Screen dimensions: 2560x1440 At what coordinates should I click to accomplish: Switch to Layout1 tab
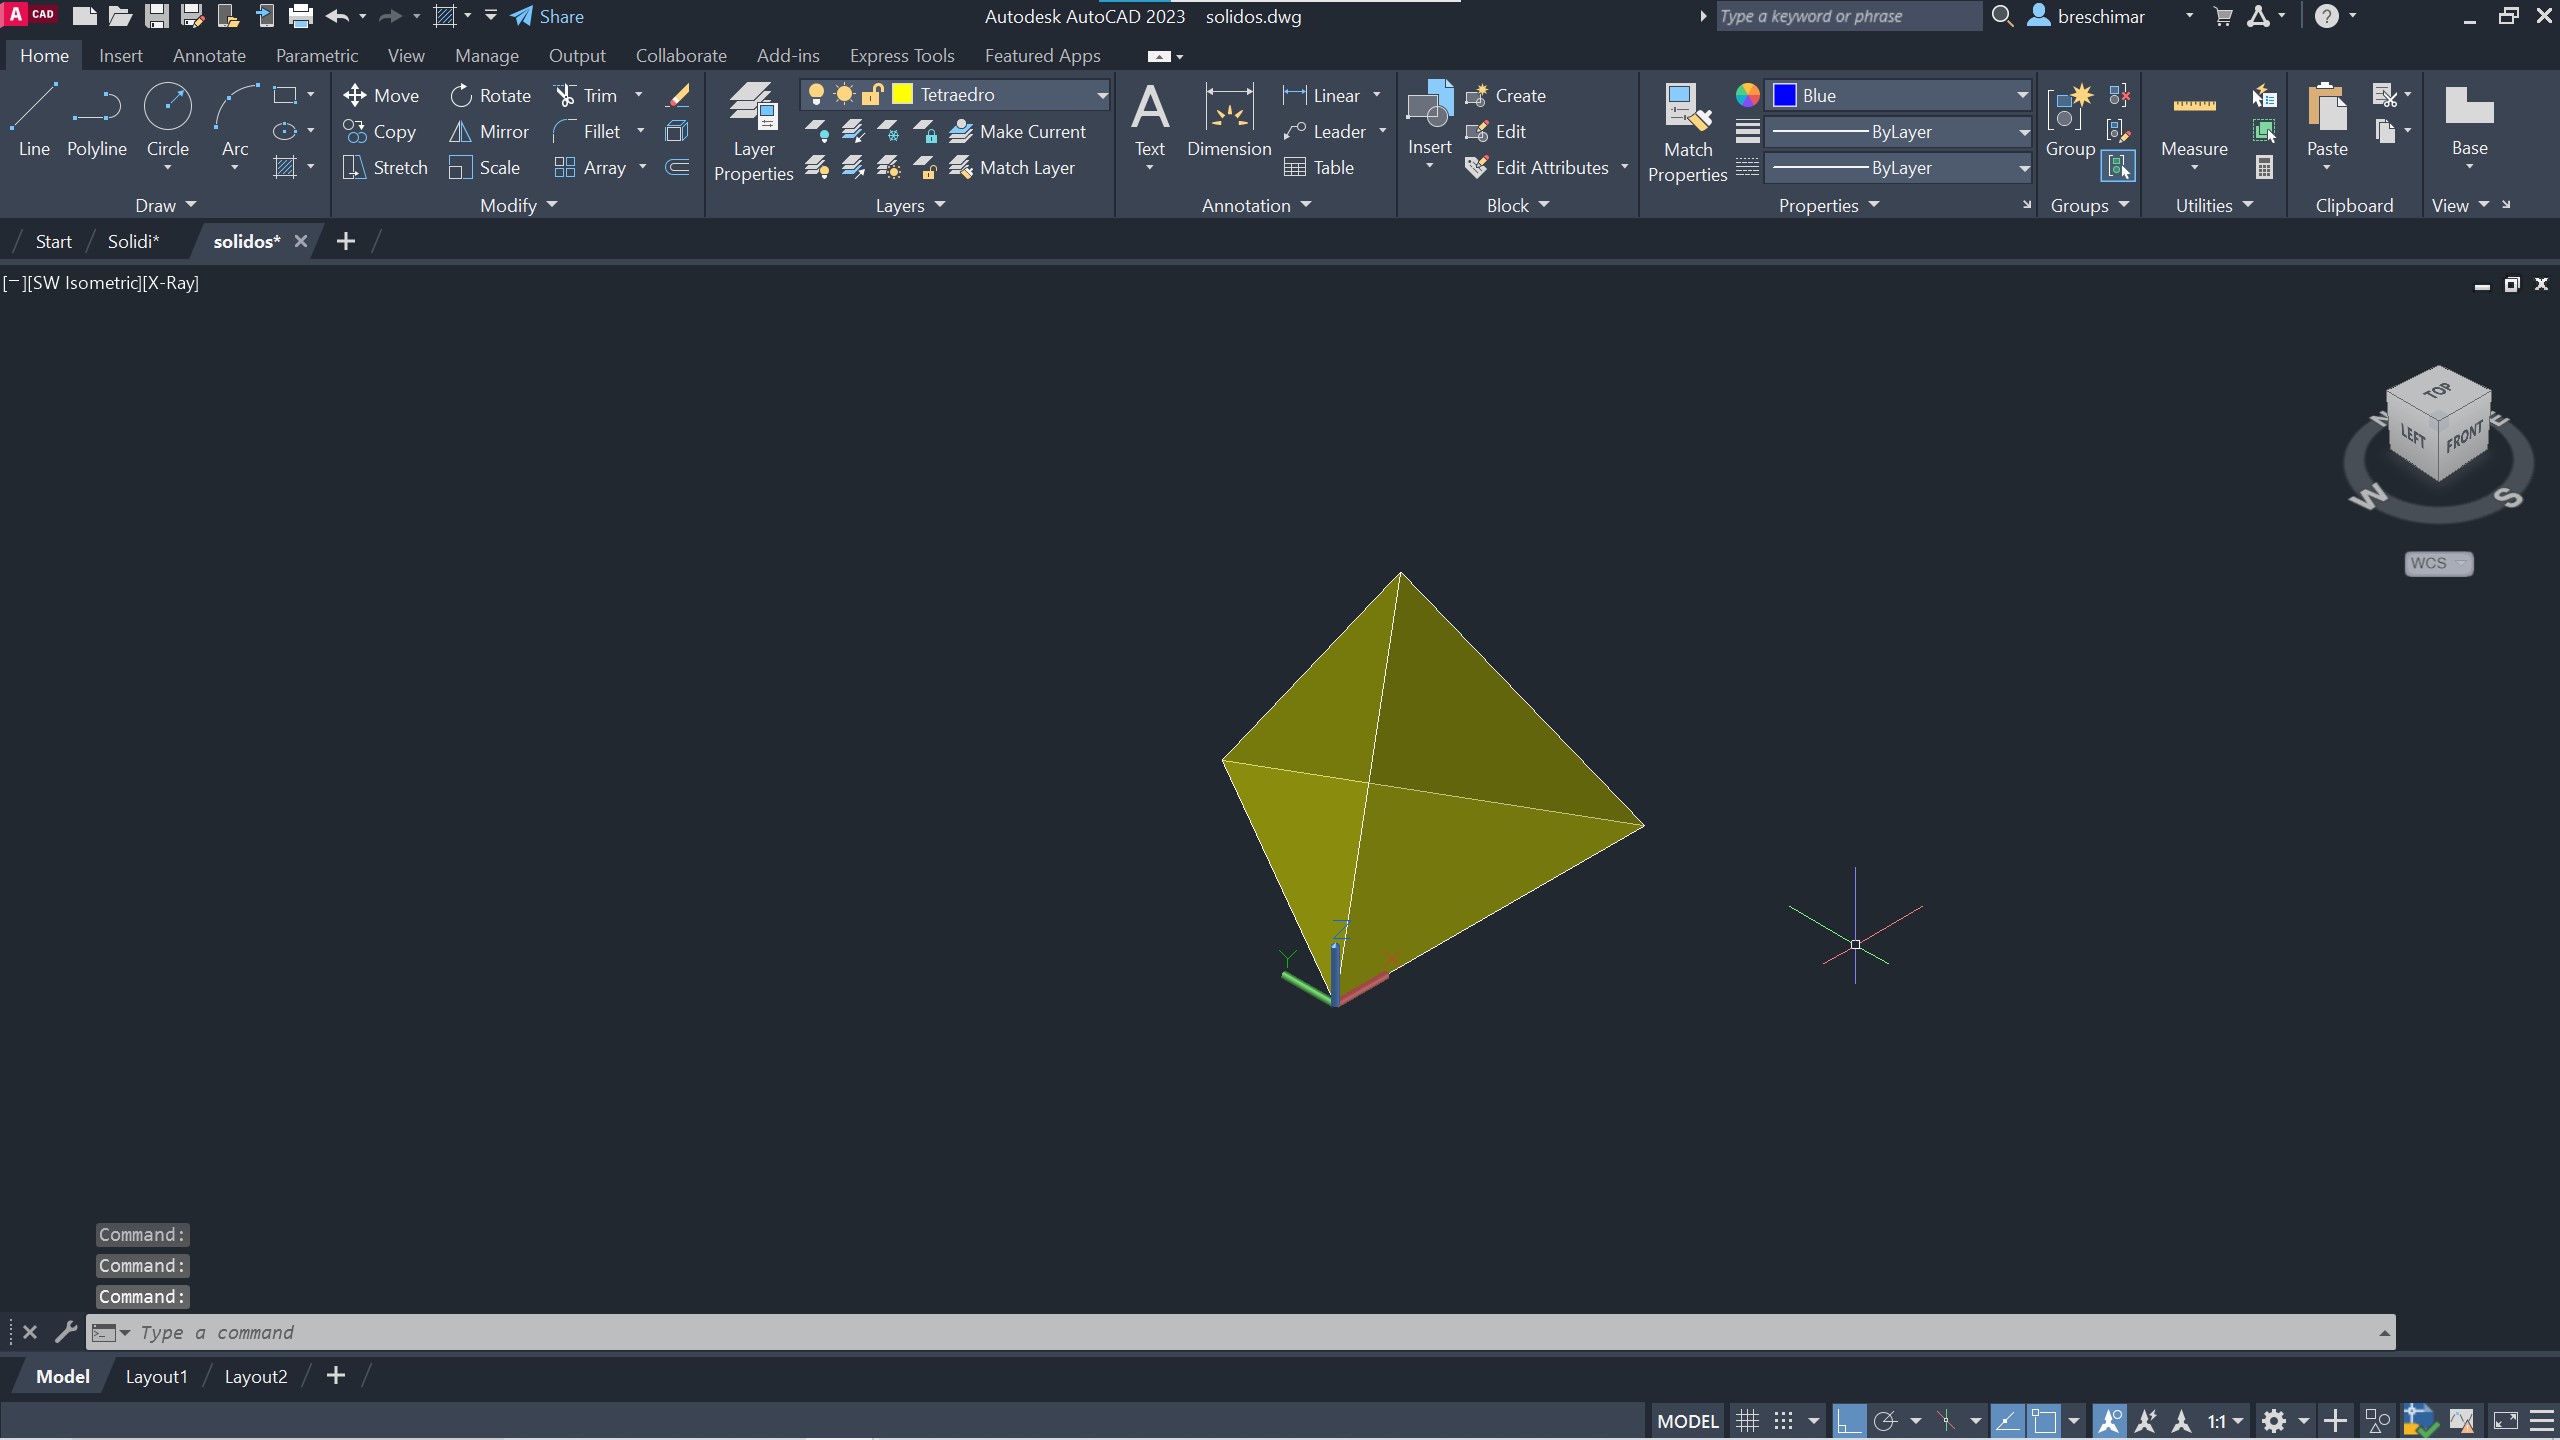(x=156, y=1376)
